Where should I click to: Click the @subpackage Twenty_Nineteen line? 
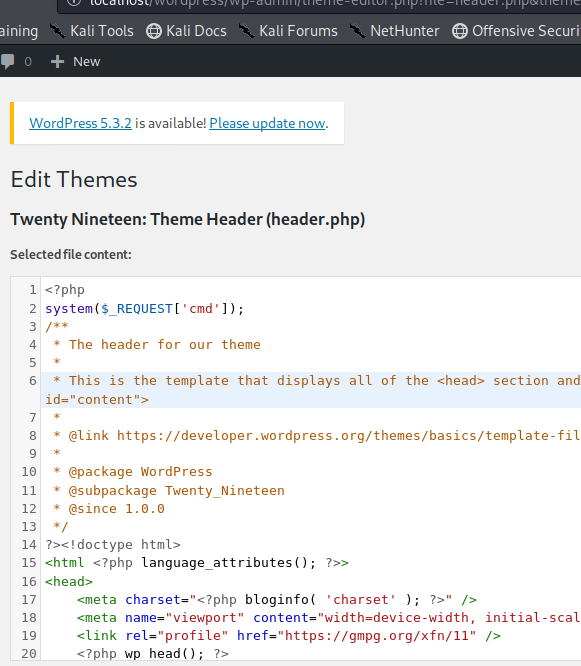tap(169, 491)
